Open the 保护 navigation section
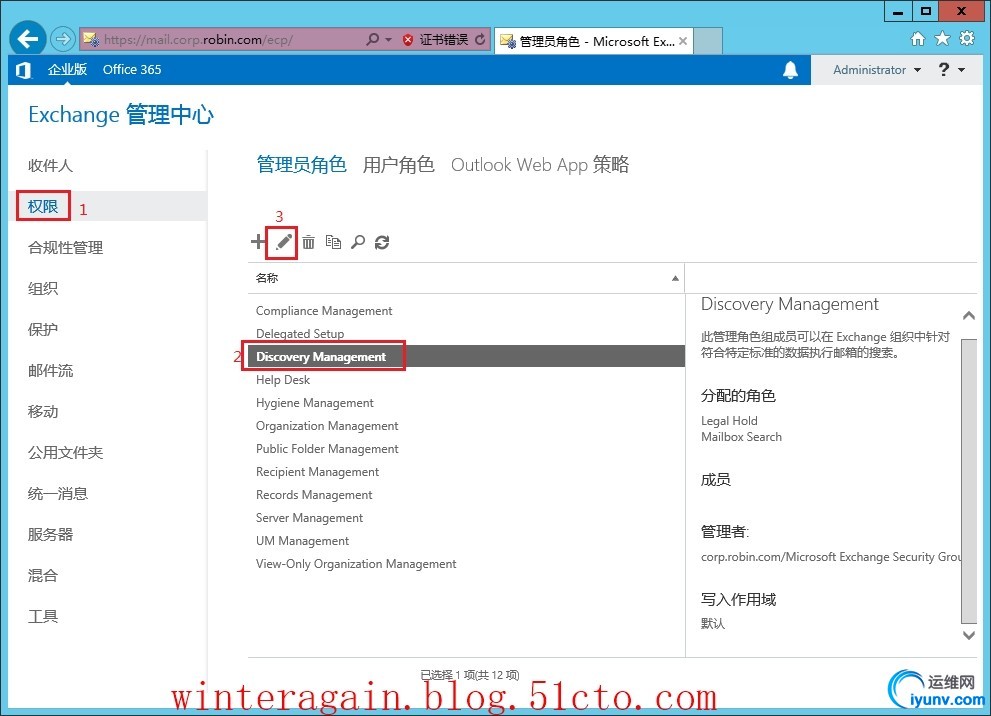 (x=42, y=330)
